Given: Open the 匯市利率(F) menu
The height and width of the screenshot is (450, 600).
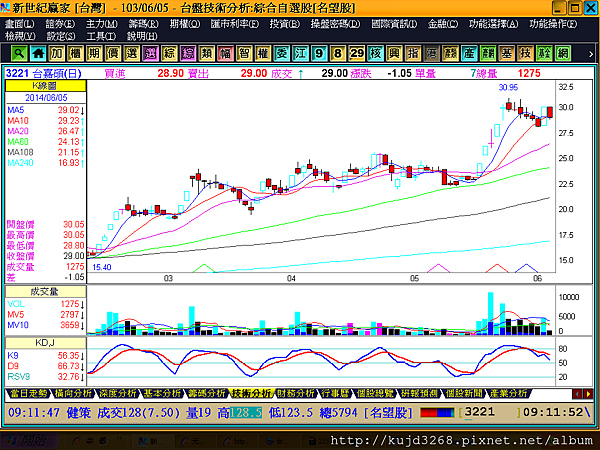Looking at the screenshot, I should [x=235, y=24].
